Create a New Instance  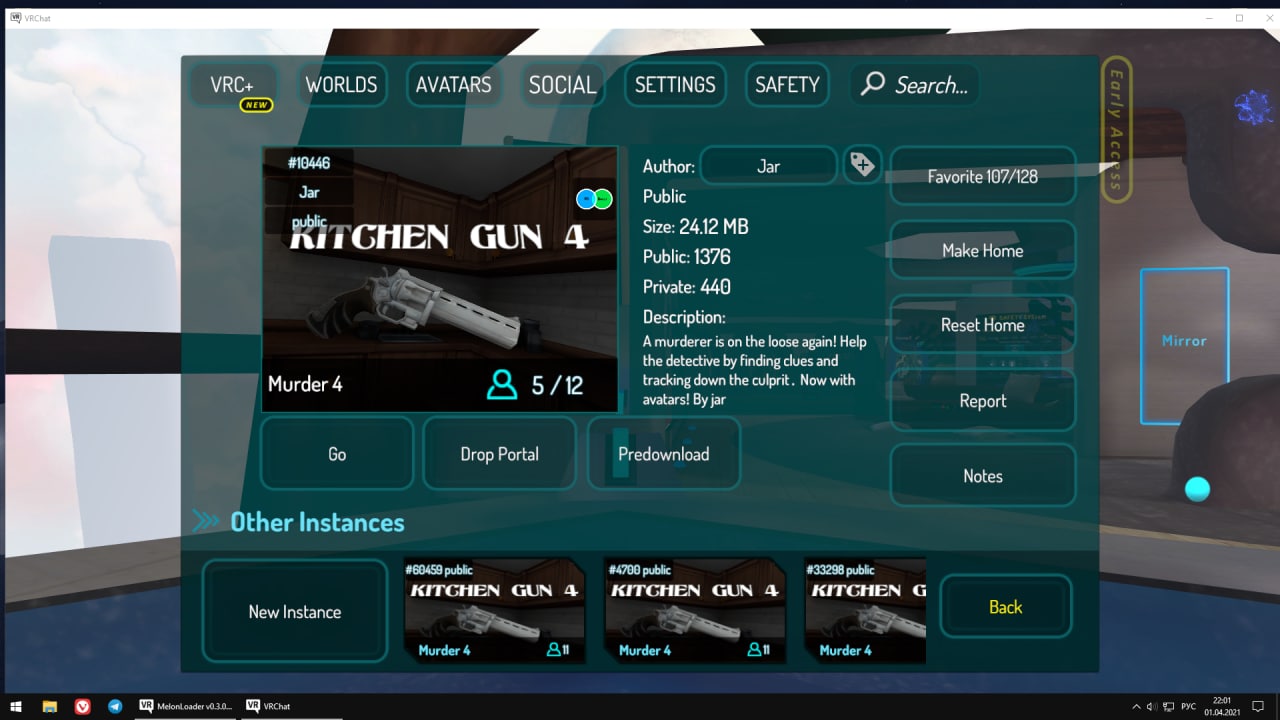(x=295, y=611)
